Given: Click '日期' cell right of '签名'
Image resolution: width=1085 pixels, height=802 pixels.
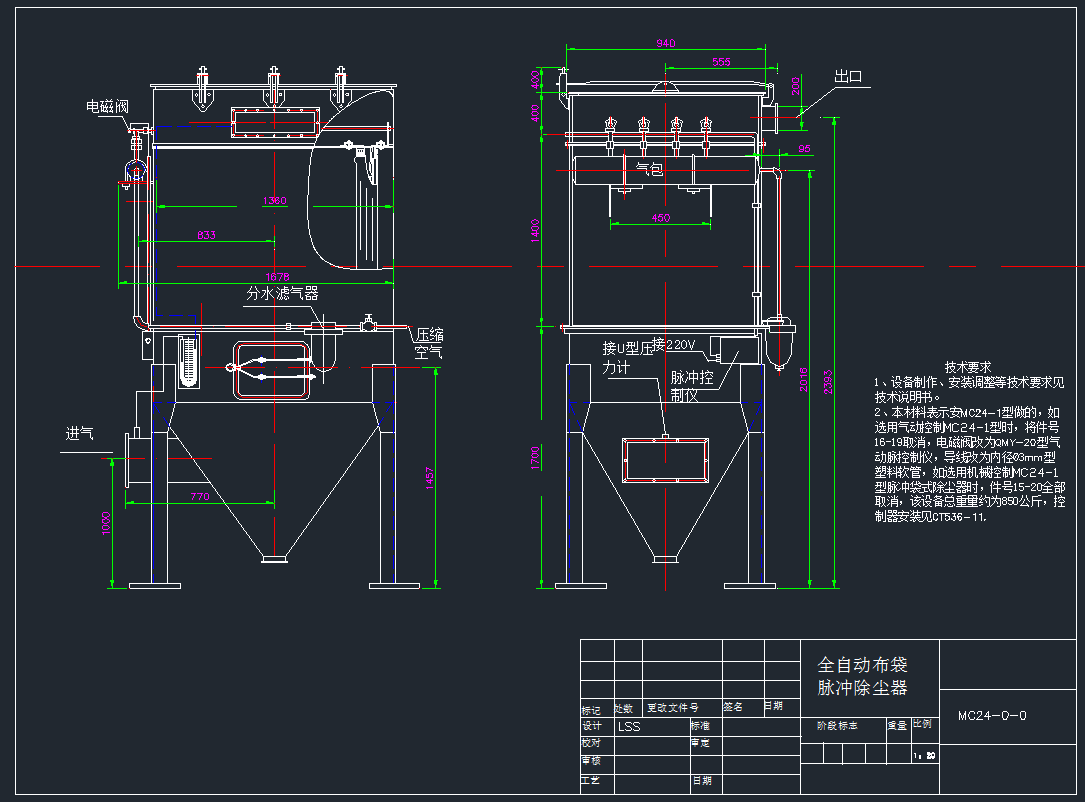Looking at the screenshot, I should coord(774,706).
